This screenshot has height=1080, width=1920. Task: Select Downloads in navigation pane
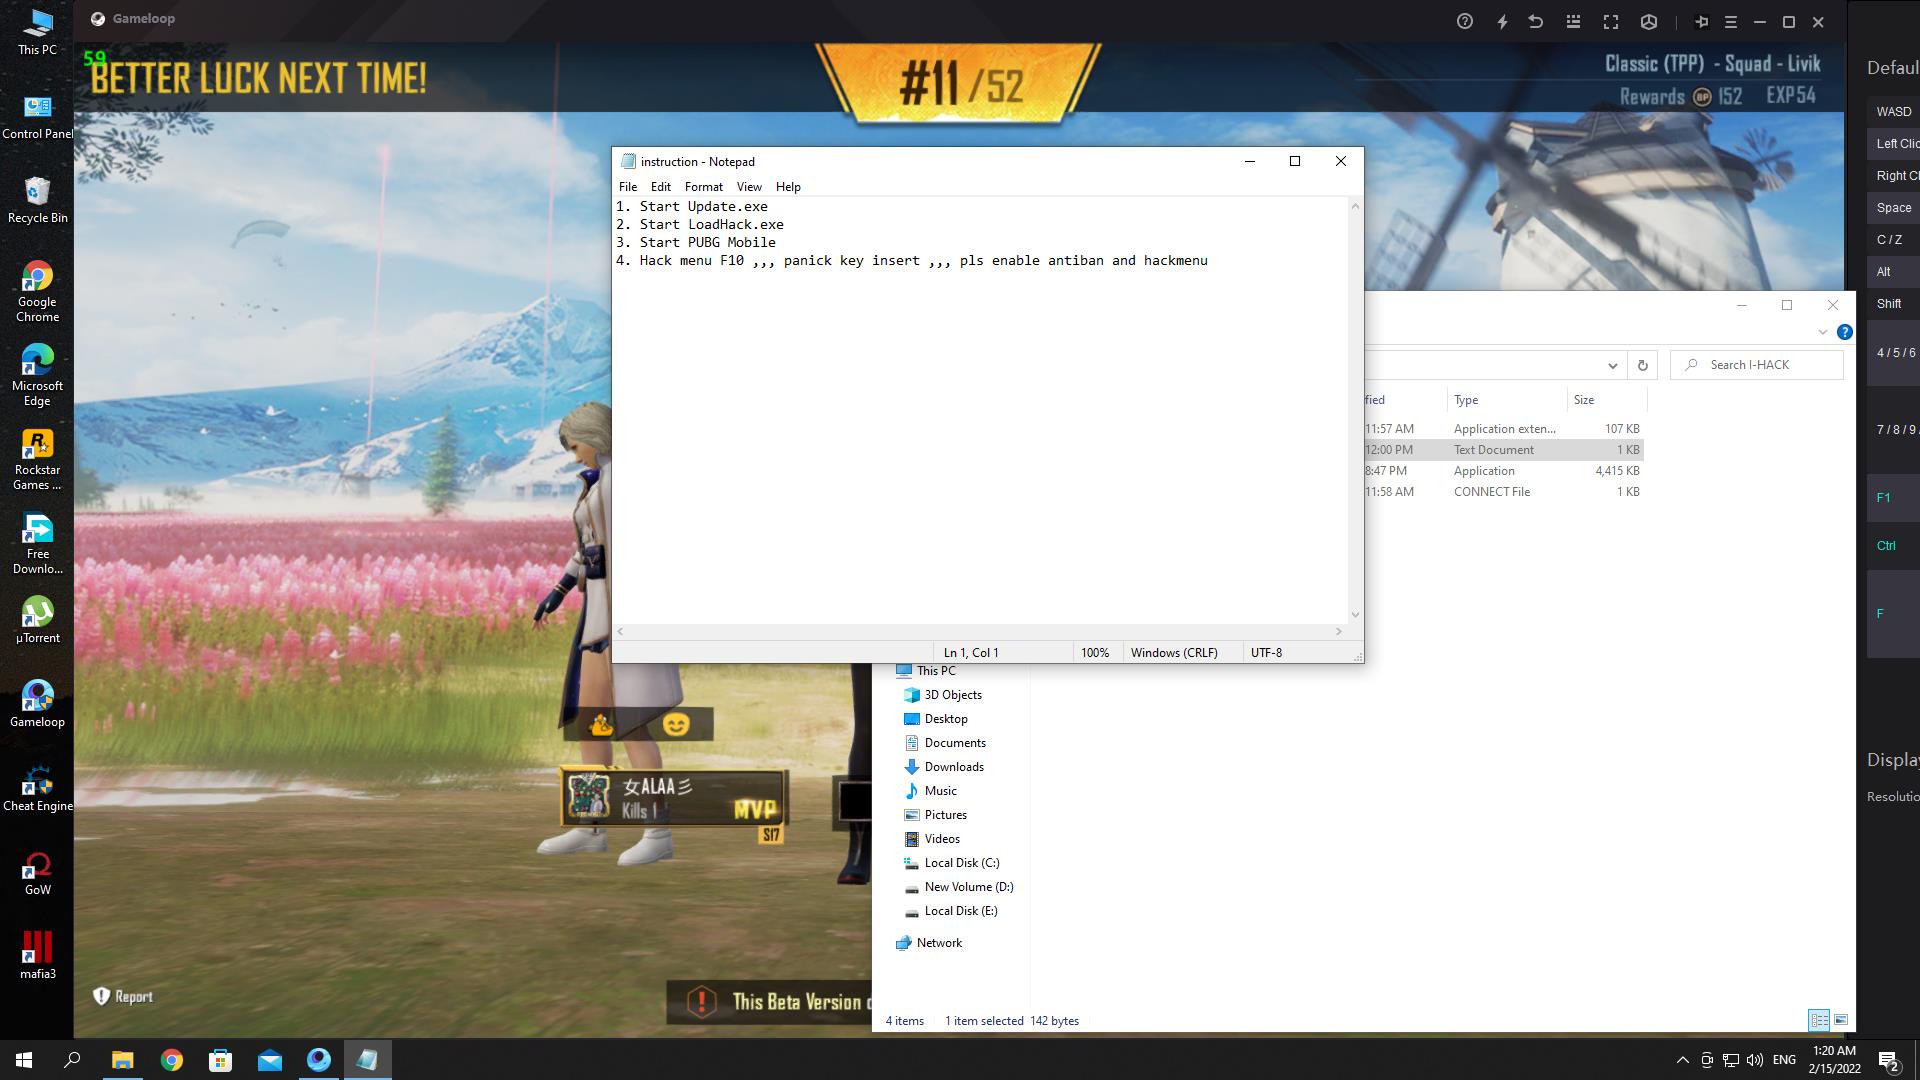tap(953, 767)
